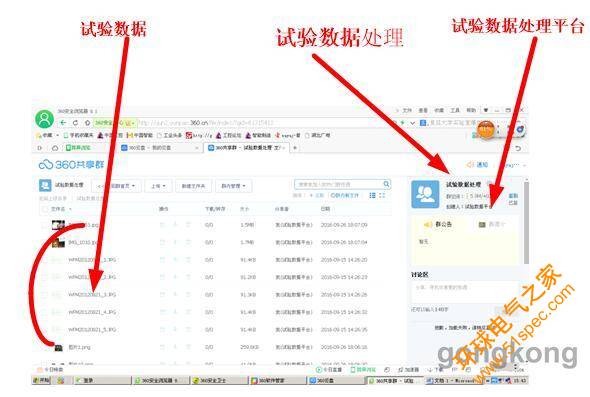Click the 讨论区 message input box
Image resolution: width=590 pixels, height=397 pixels.
[465, 291]
